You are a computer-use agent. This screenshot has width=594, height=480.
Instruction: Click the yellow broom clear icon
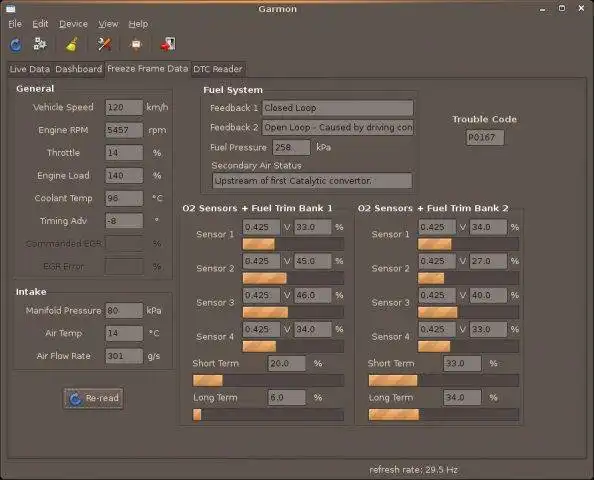click(72, 44)
